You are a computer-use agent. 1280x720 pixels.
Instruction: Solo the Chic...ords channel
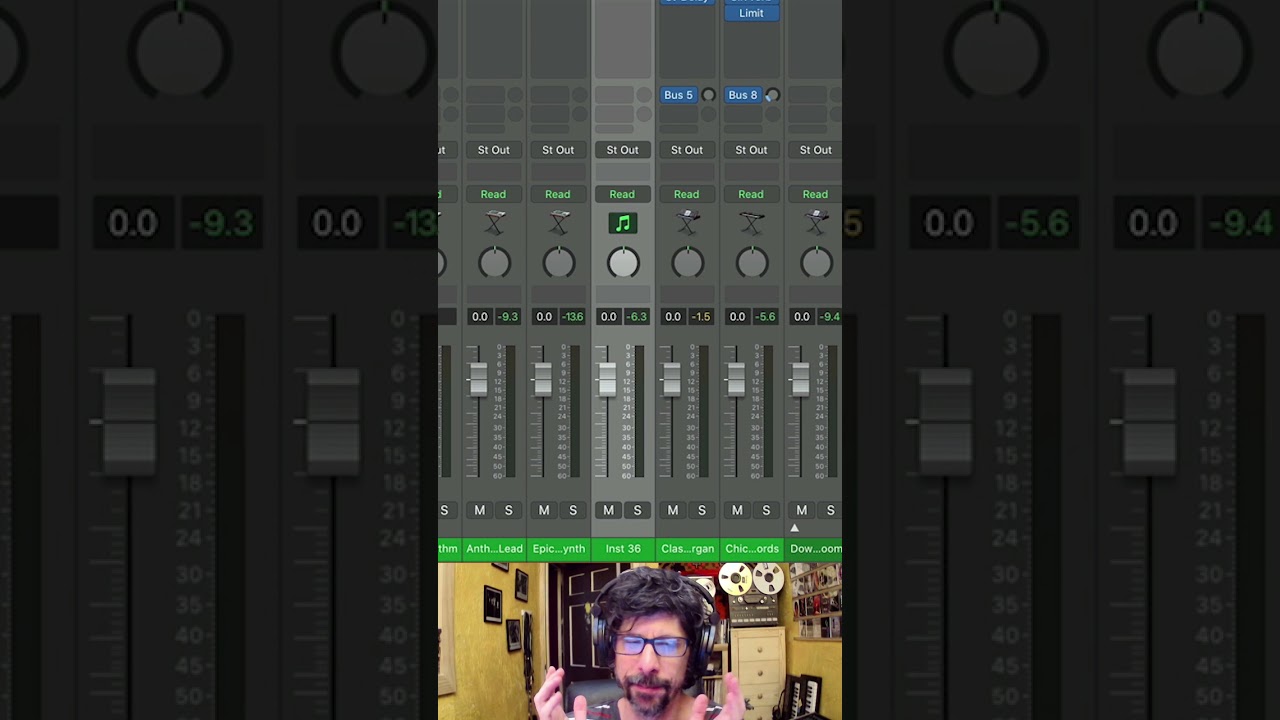(x=766, y=510)
